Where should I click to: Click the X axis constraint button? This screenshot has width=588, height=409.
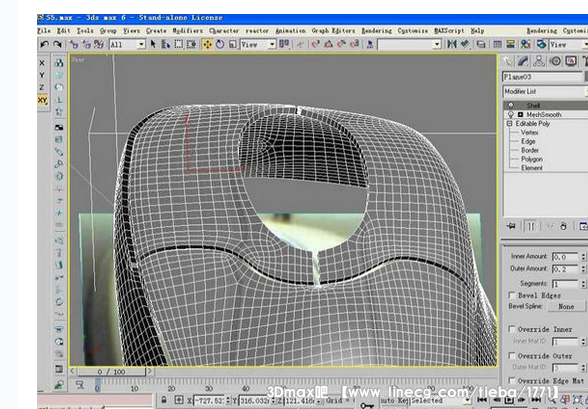[x=42, y=63]
